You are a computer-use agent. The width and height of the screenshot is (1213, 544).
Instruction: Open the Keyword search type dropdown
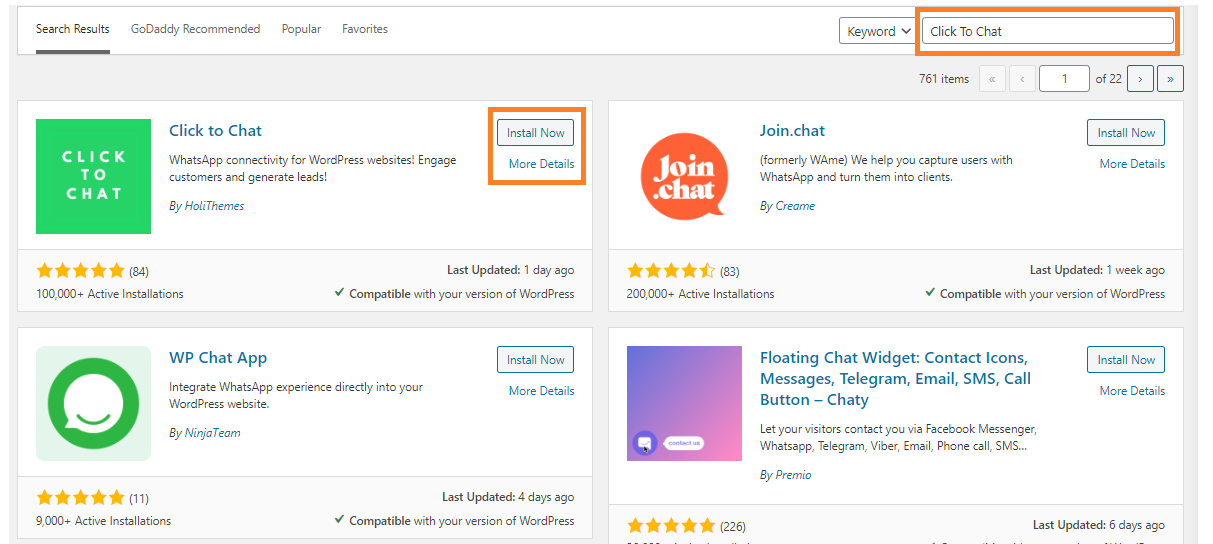pyautogui.click(x=878, y=31)
